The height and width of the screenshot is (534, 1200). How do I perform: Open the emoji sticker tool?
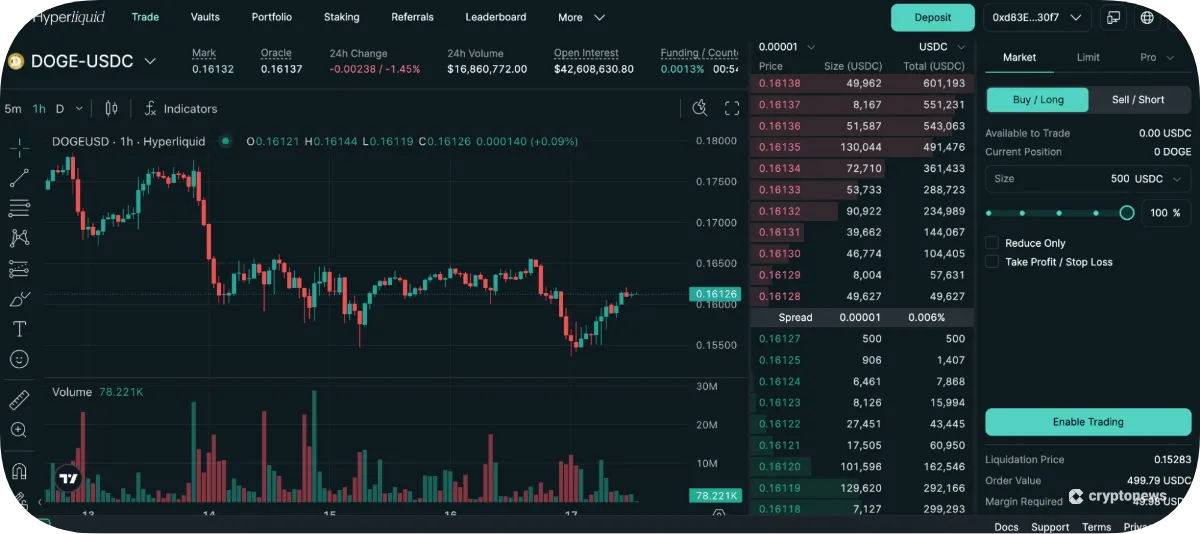pos(19,359)
